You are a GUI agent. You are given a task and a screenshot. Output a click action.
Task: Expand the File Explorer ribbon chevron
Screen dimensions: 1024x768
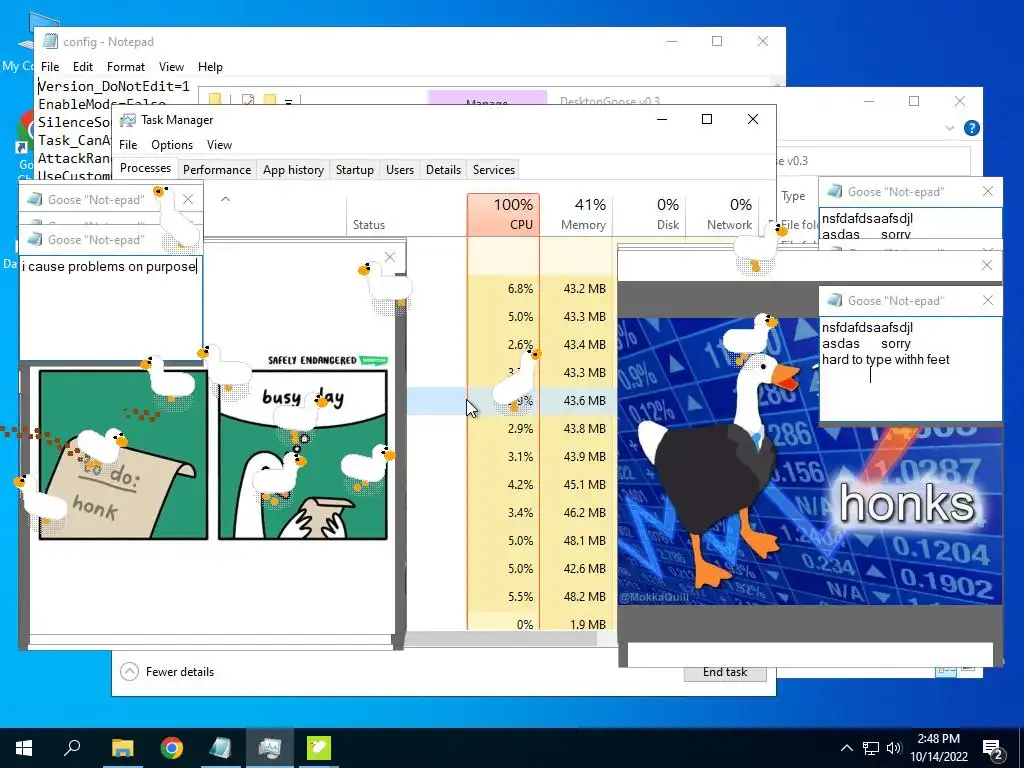click(x=950, y=129)
